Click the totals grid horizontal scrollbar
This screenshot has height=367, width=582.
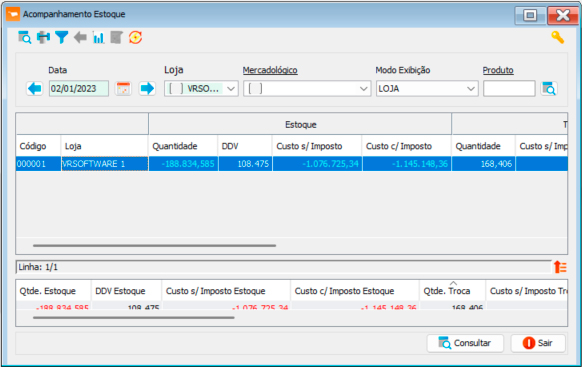pos(134,318)
